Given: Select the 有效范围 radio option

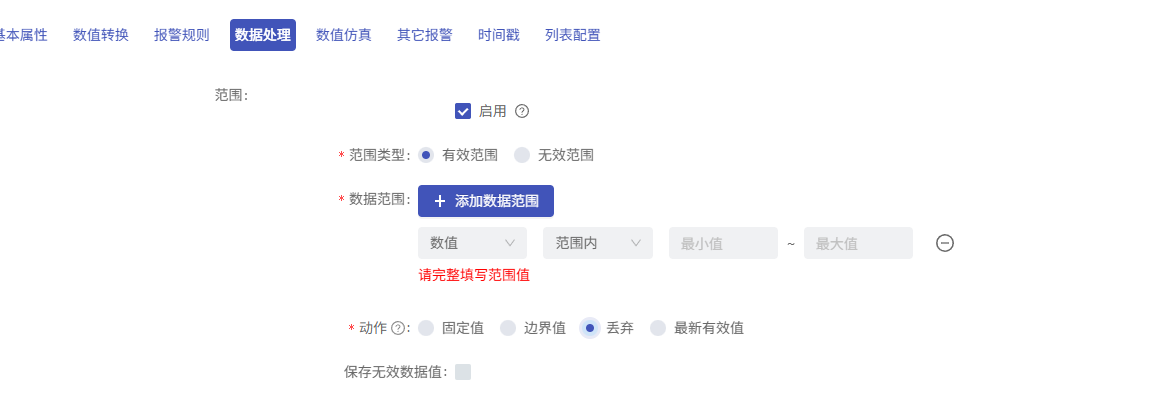Looking at the screenshot, I should point(426,155).
